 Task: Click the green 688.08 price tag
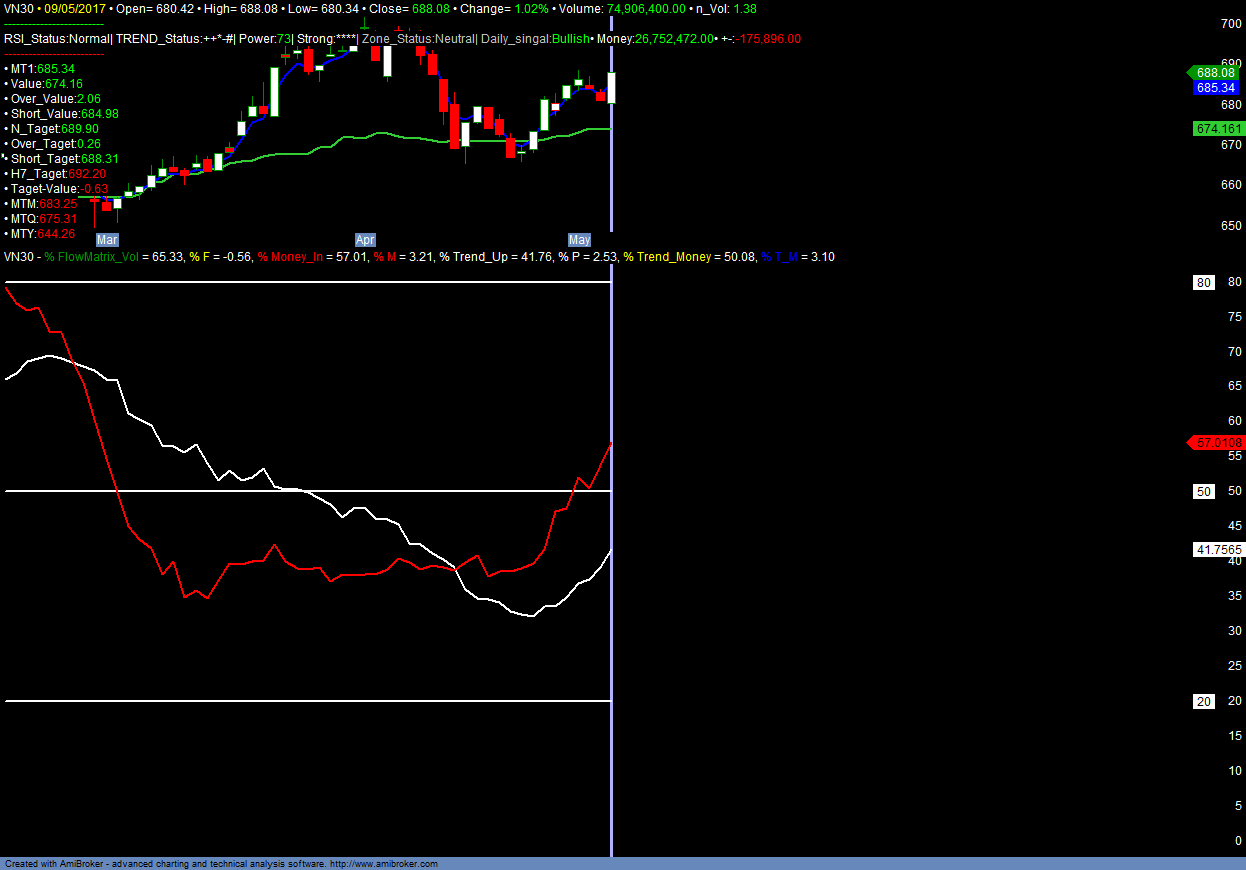click(x=1214, y=72)
